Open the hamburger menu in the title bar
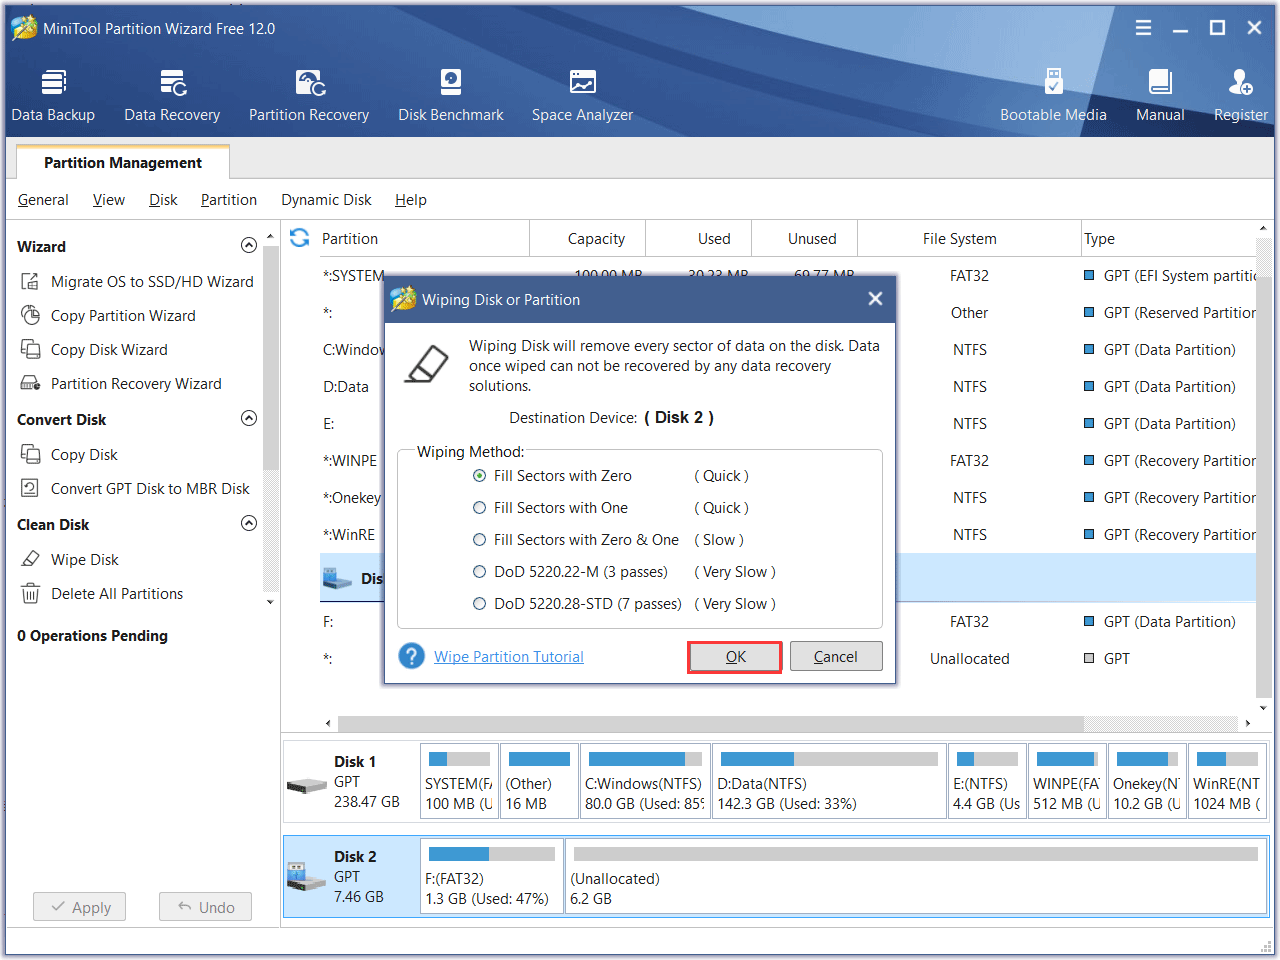Viewport: 1280px width, 960px height. [1143, 28]
